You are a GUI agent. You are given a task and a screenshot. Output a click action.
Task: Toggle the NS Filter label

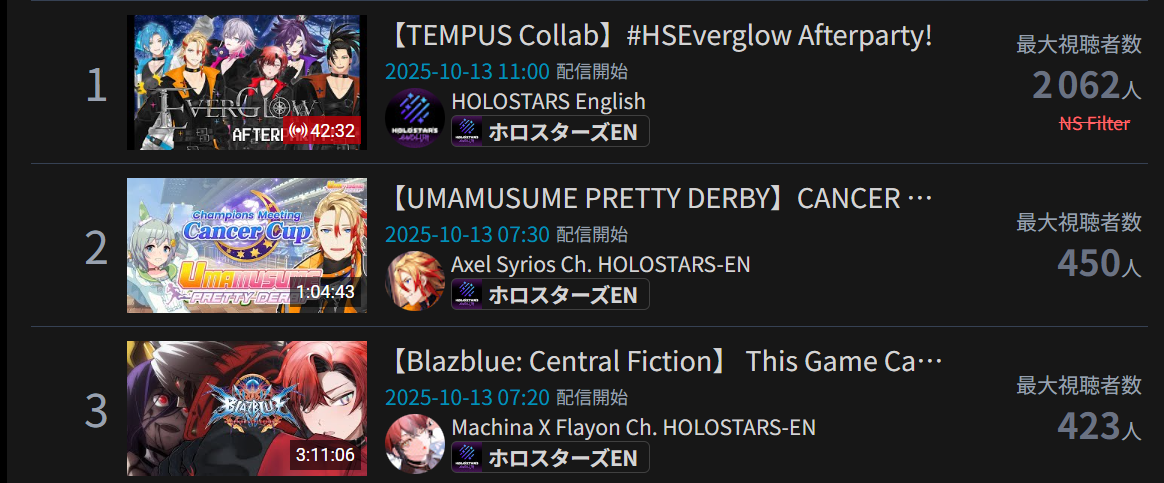pyautogui.click(x=1094, y=124)
